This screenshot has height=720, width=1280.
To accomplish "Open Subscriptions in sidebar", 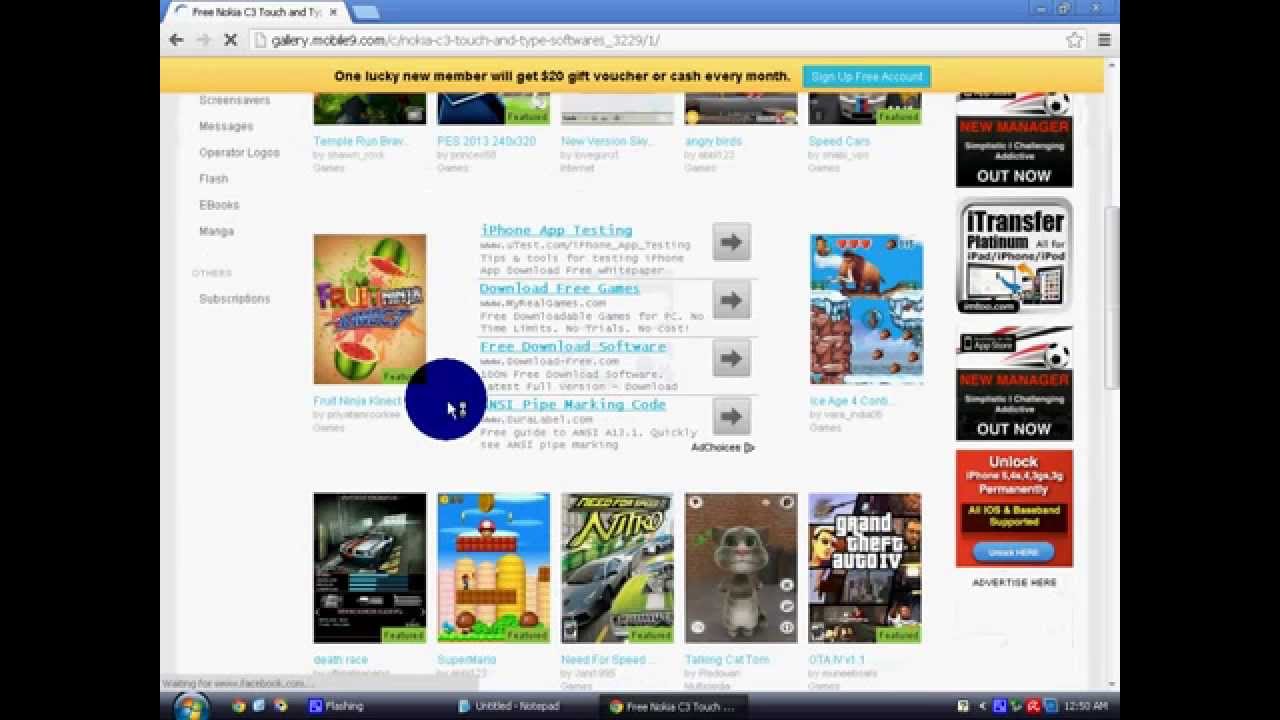I will (x=234, y=298).
